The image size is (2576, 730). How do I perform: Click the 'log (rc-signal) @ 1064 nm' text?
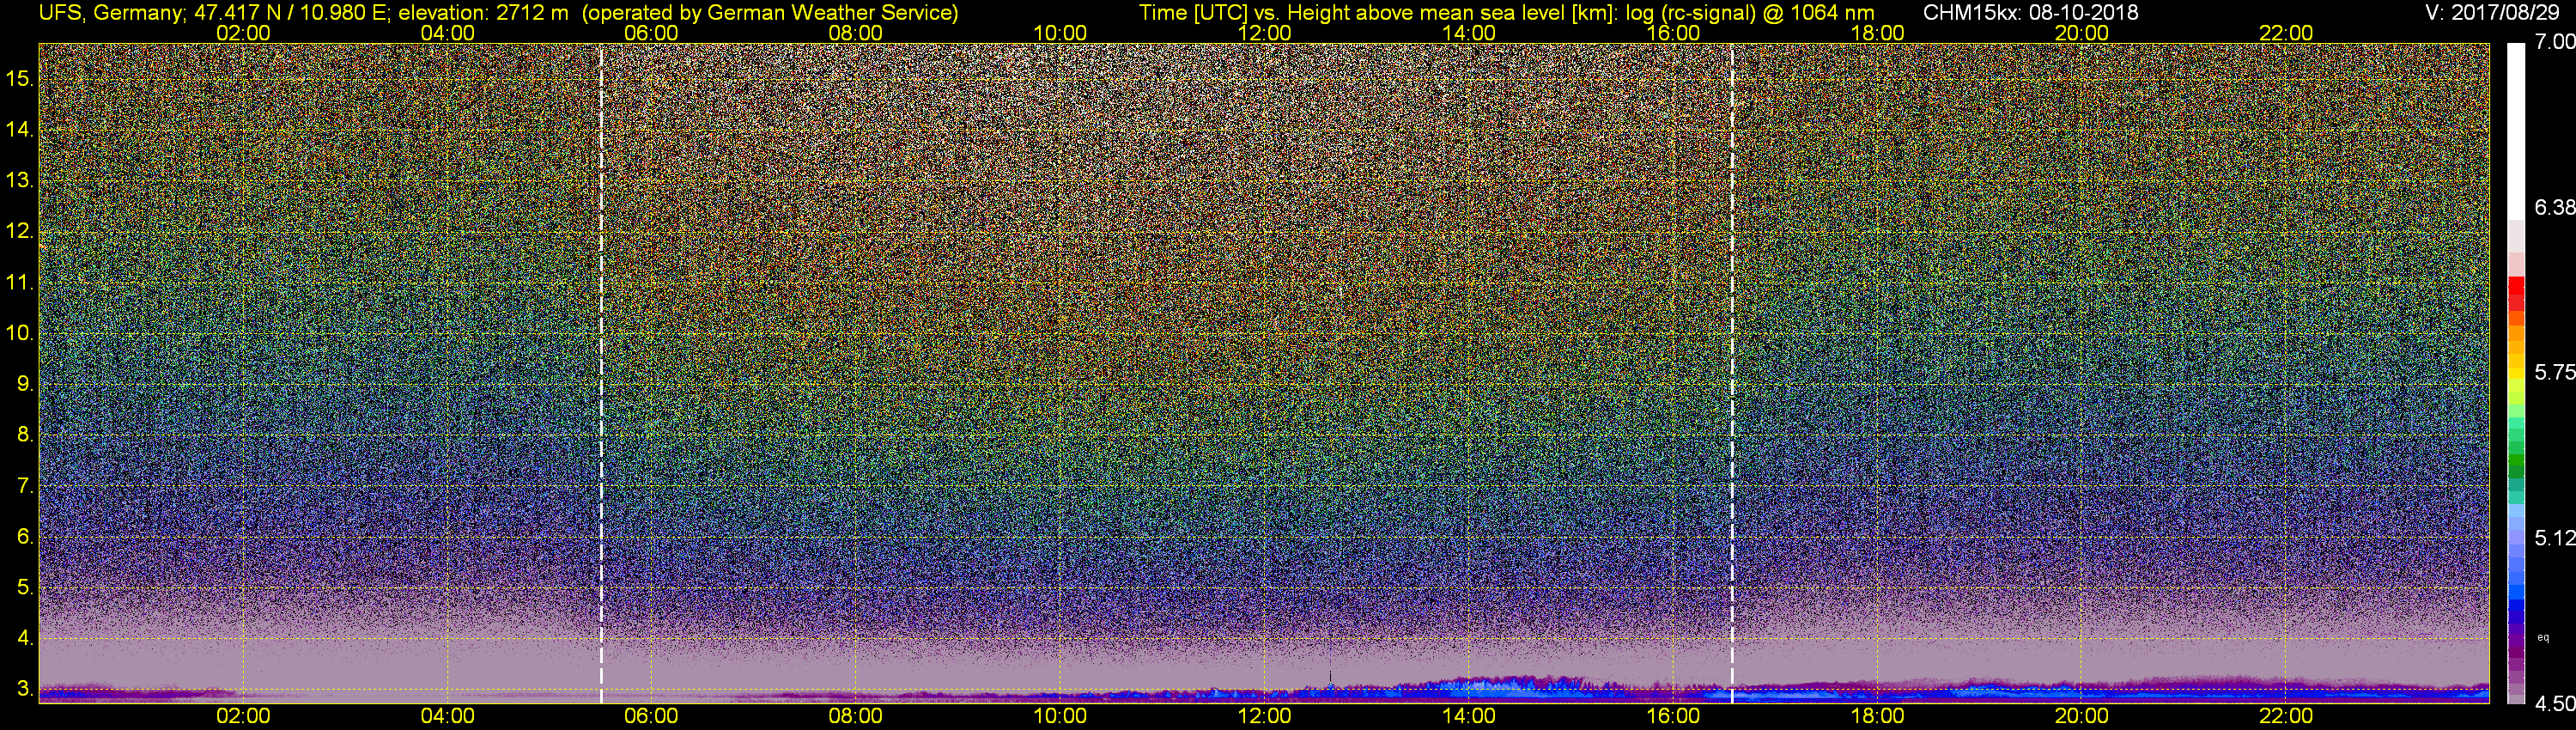(1749, 13)
